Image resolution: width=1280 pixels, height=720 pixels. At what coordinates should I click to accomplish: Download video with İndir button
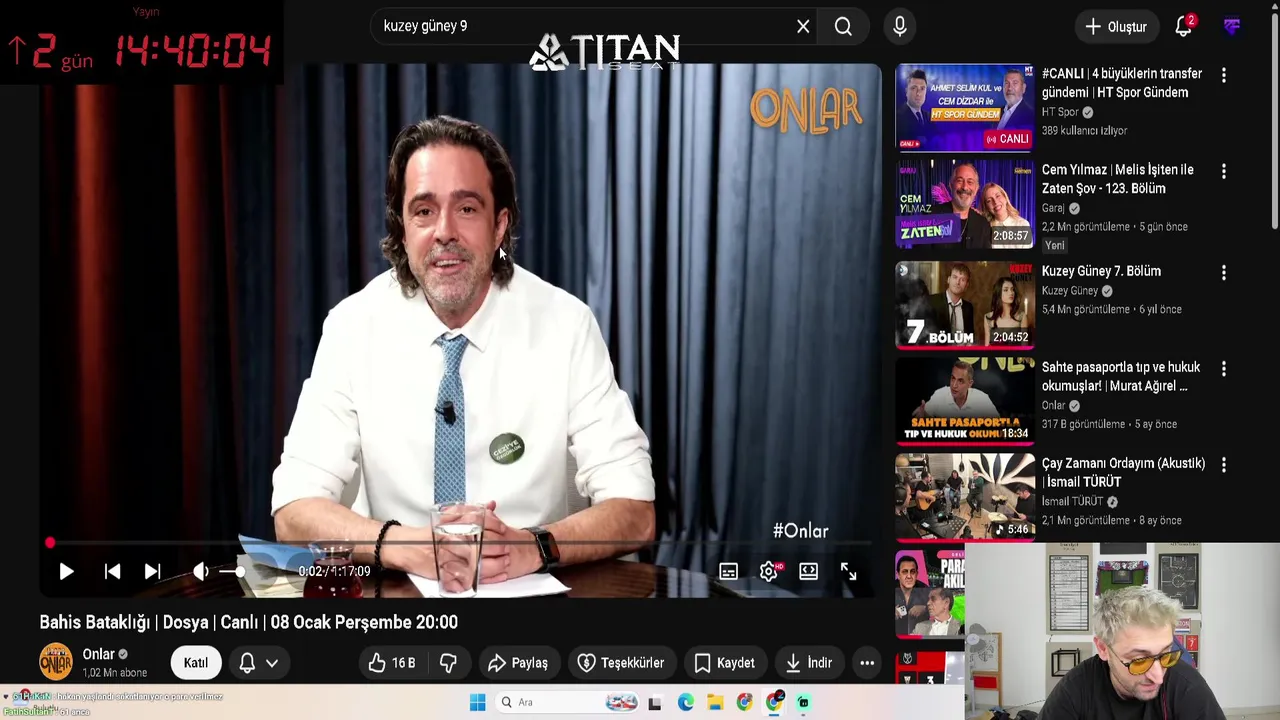pyautogui.click(x=809, y=663)
